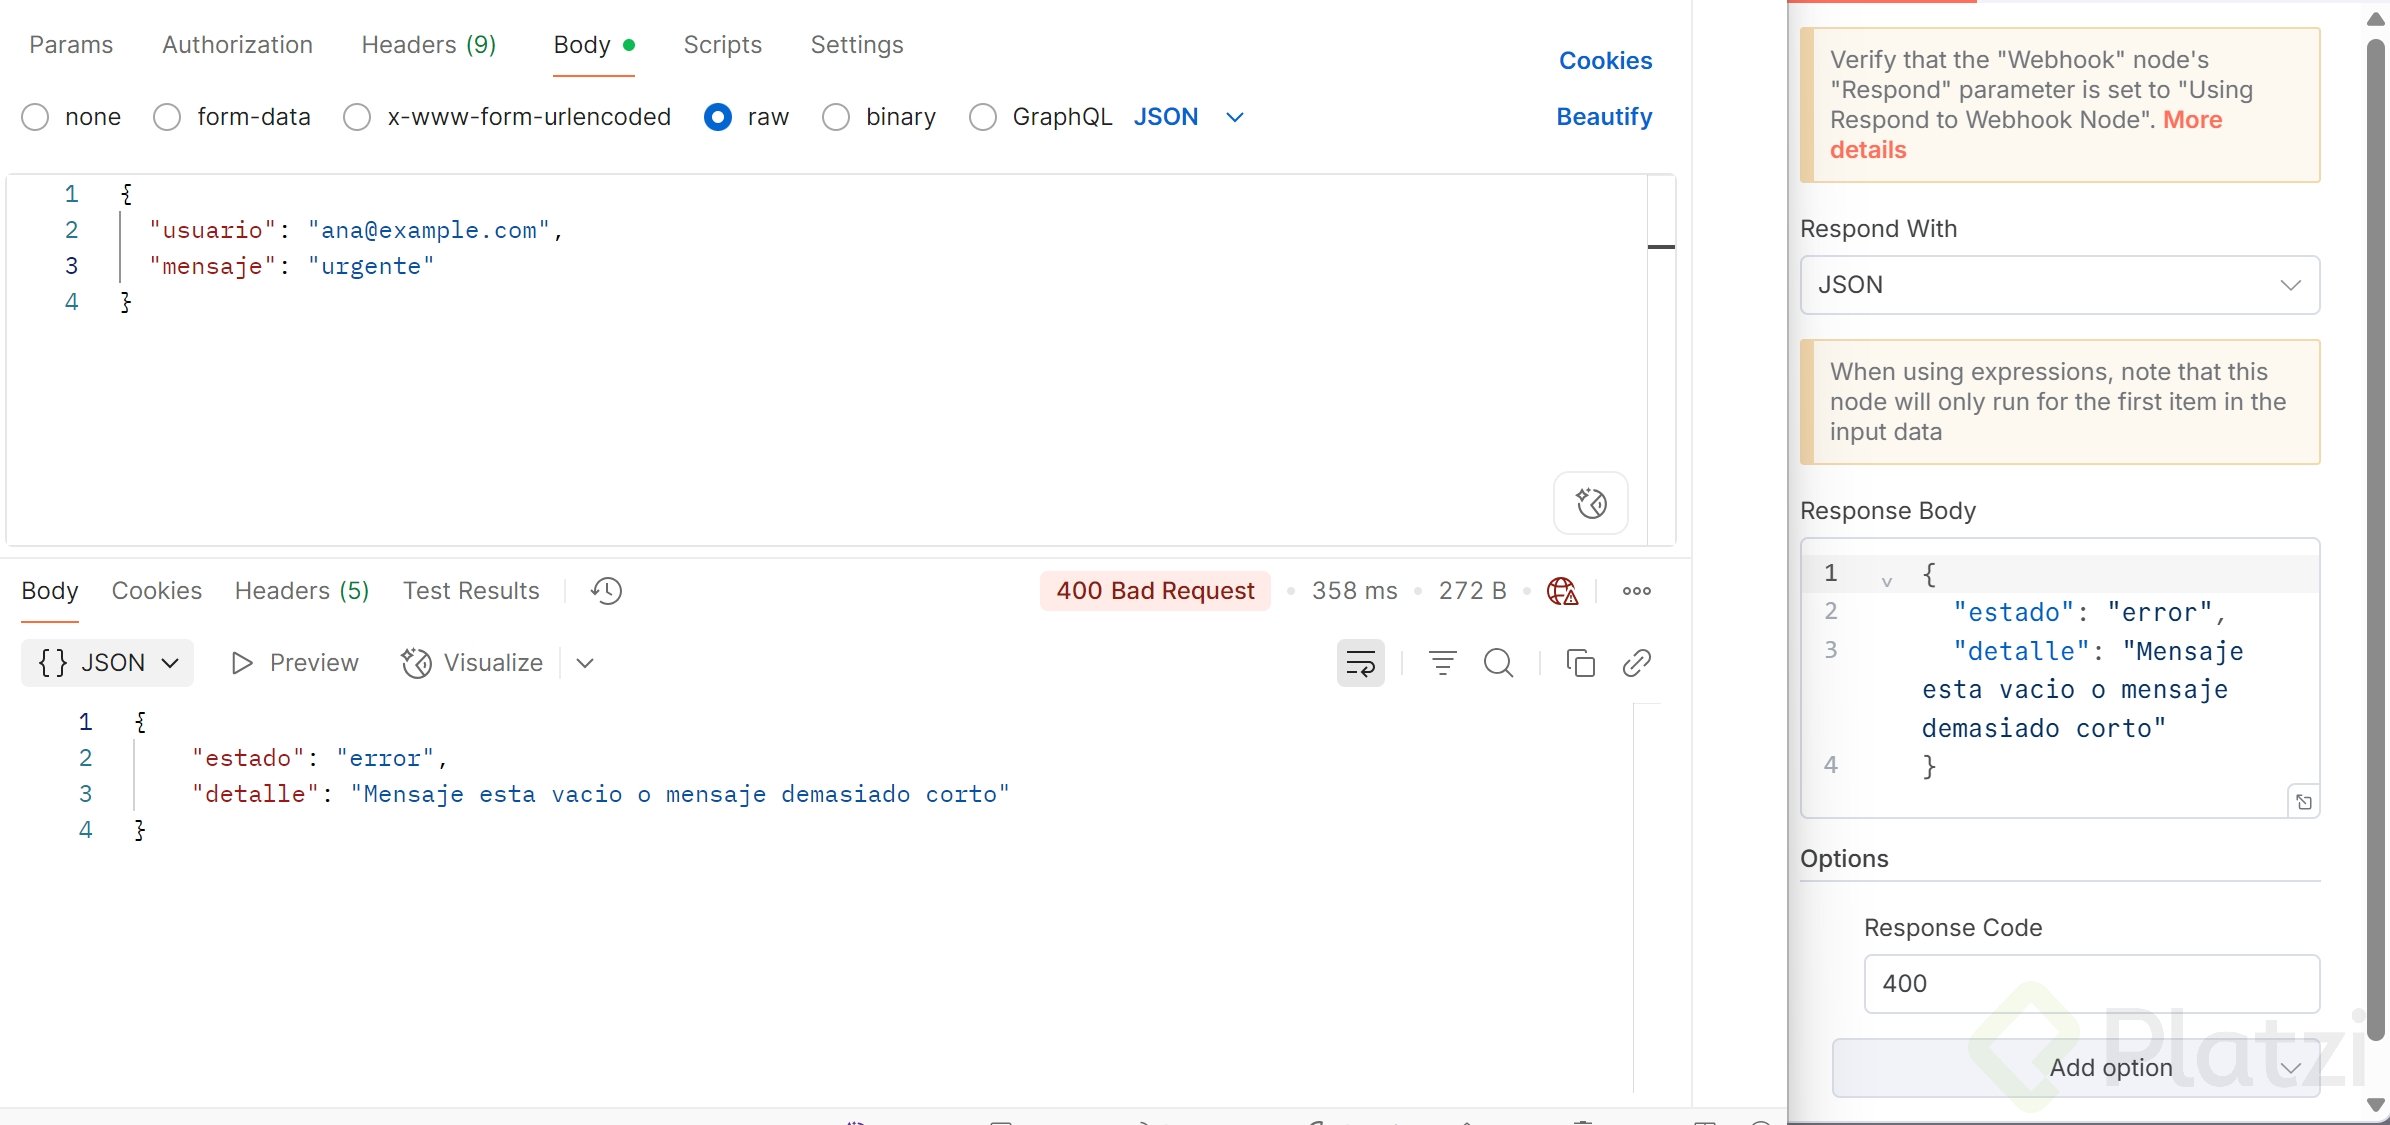Open the response Test Results tab
Image resolution: width=2390 pixels, height=1125 pixels.
click(x=471, y=591)
